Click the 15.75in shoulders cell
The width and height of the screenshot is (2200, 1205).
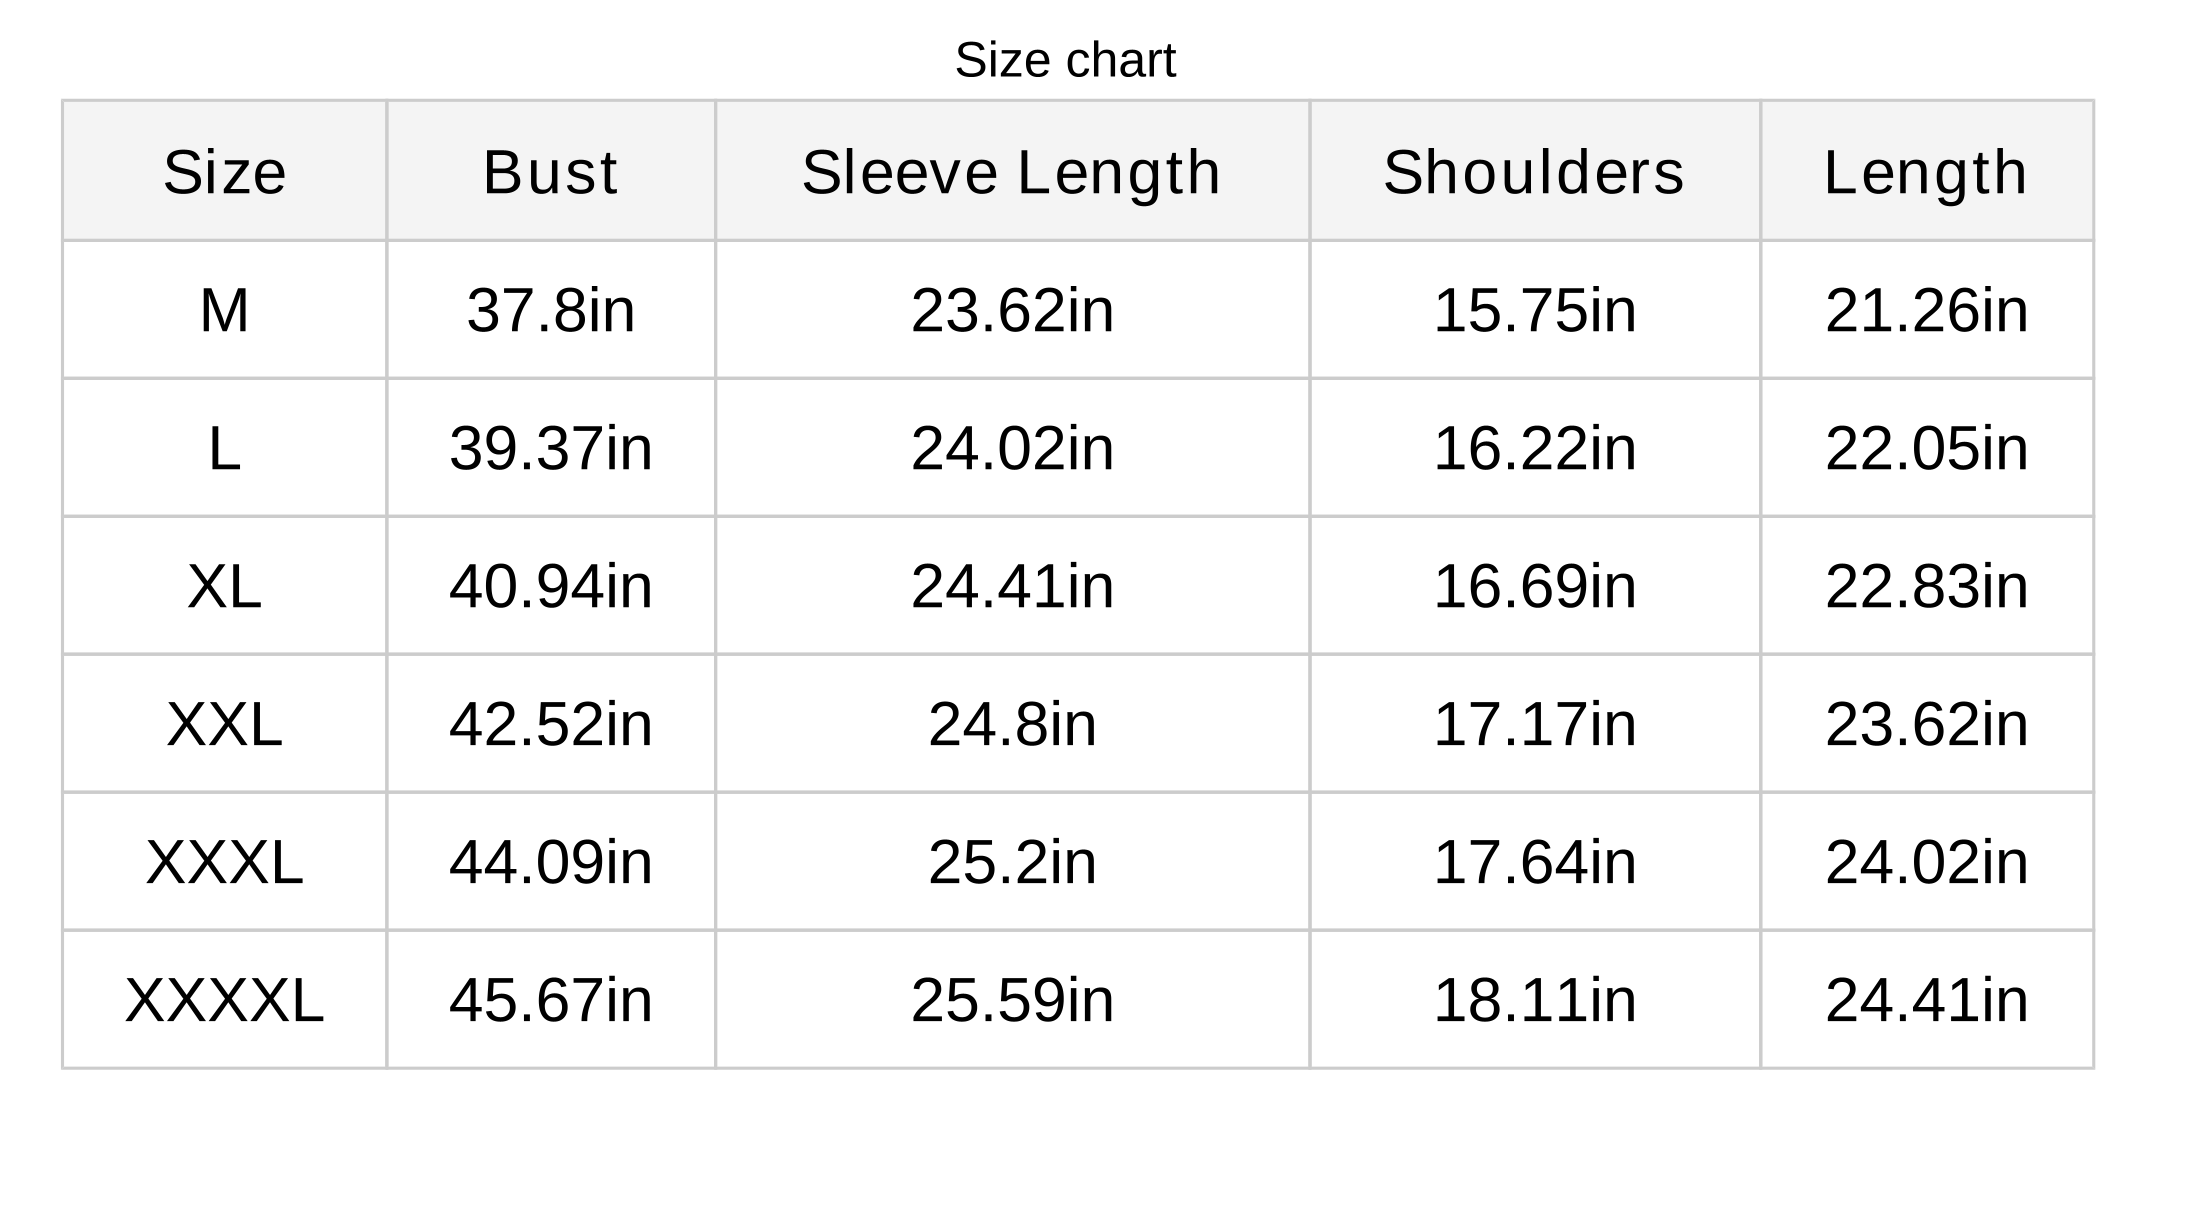1535,310
